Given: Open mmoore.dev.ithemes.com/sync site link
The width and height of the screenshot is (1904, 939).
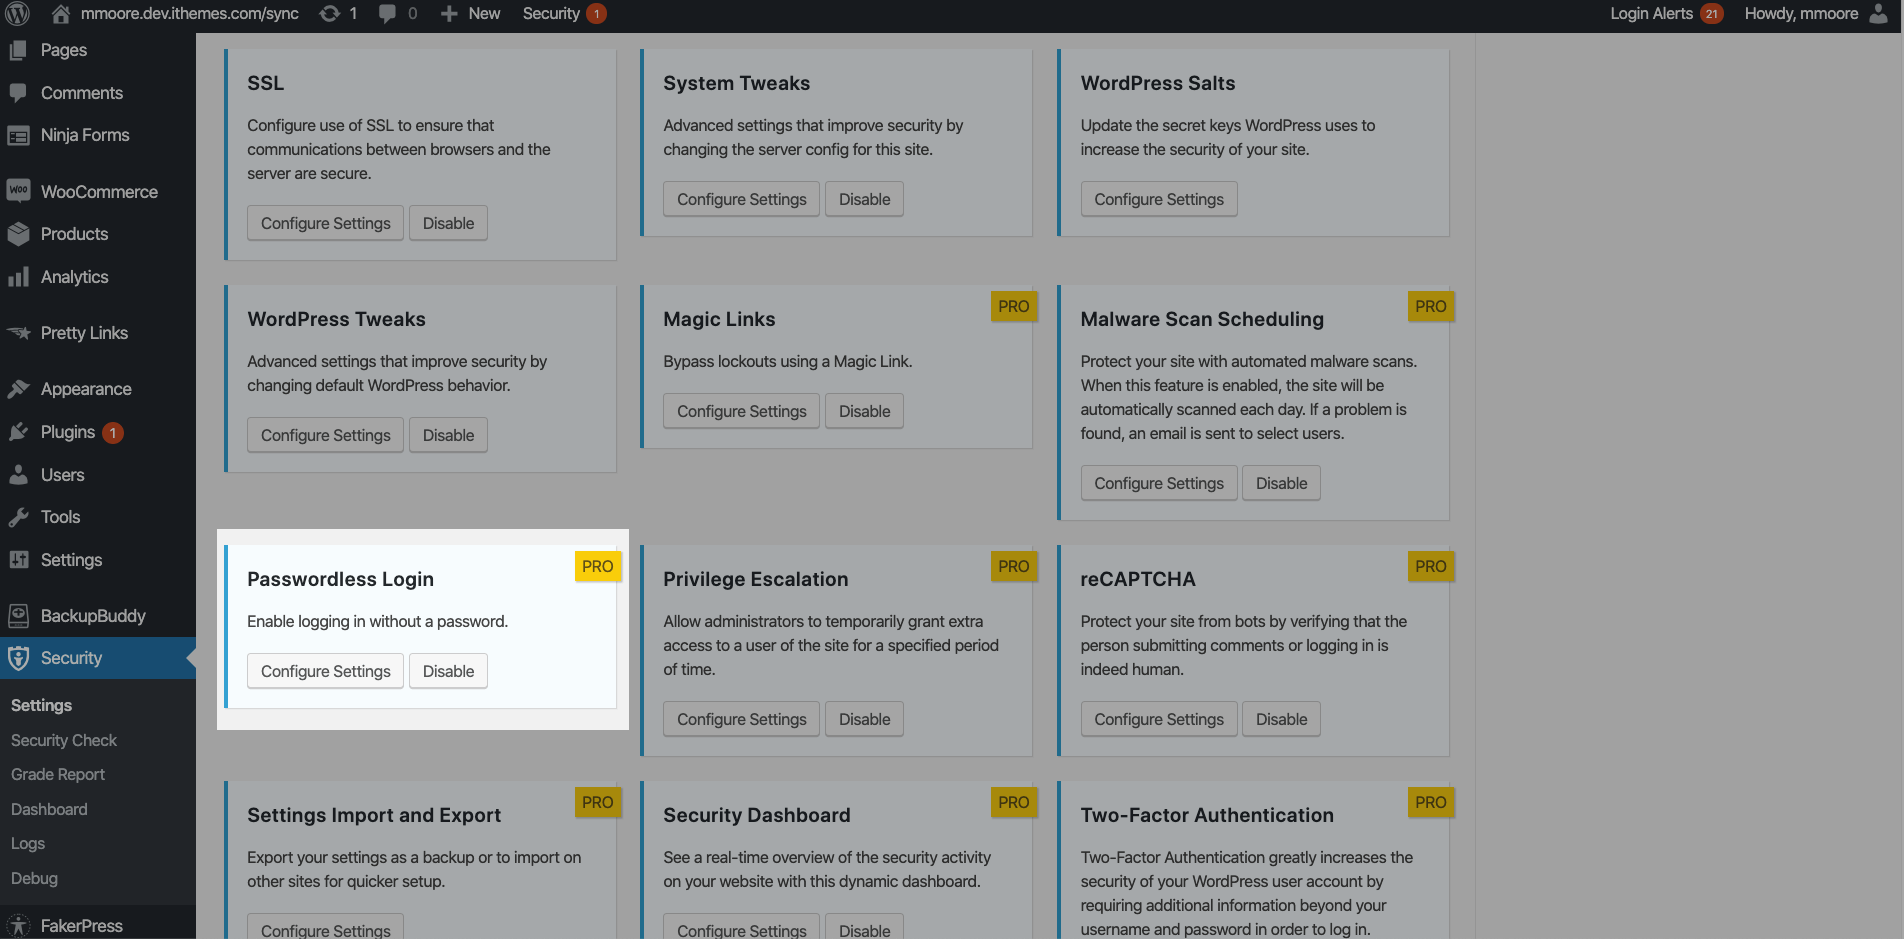Looking at the screenshot, I should pyautogui.click(x=190, y=13).
